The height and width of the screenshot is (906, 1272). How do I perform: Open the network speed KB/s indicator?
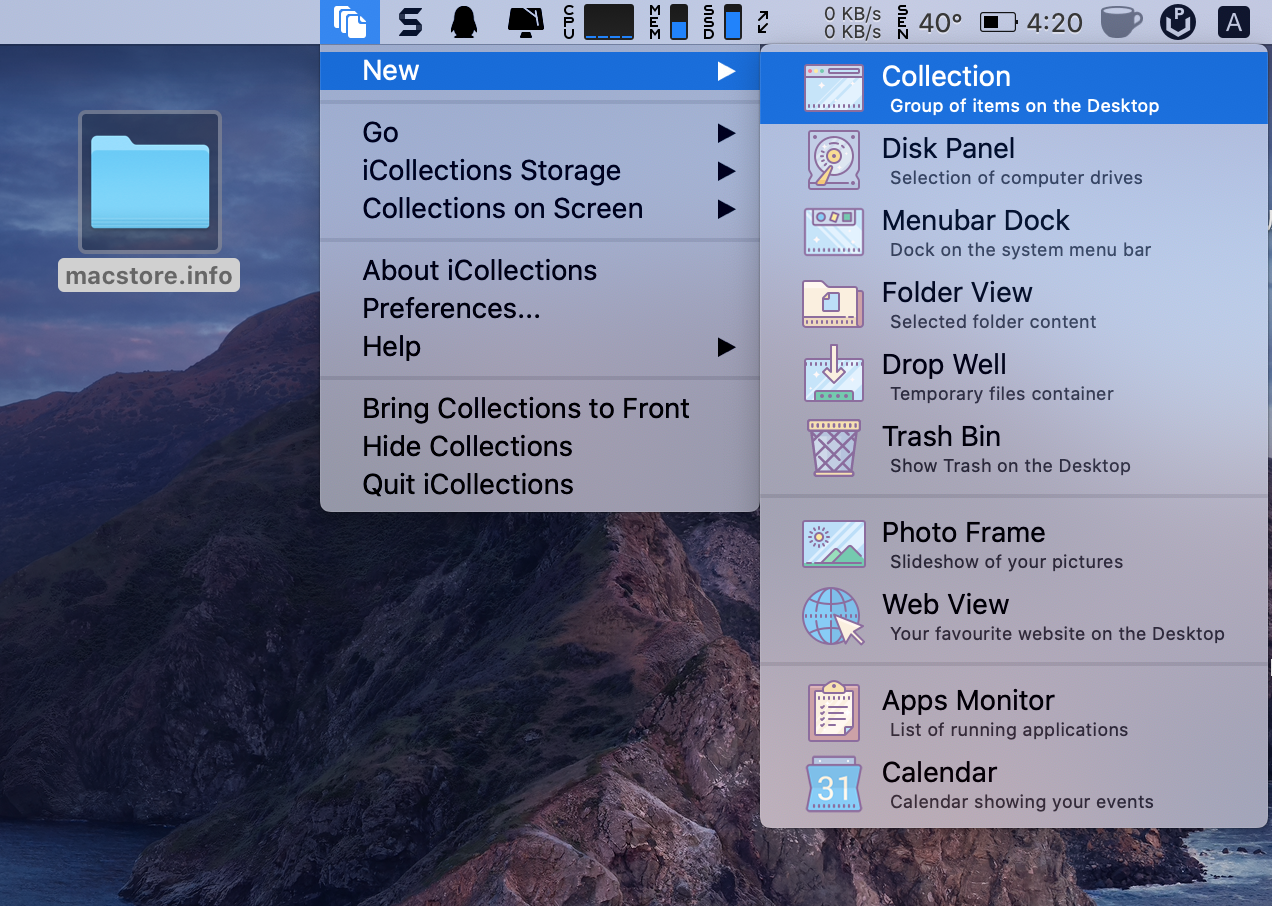(x=852, y=22)
